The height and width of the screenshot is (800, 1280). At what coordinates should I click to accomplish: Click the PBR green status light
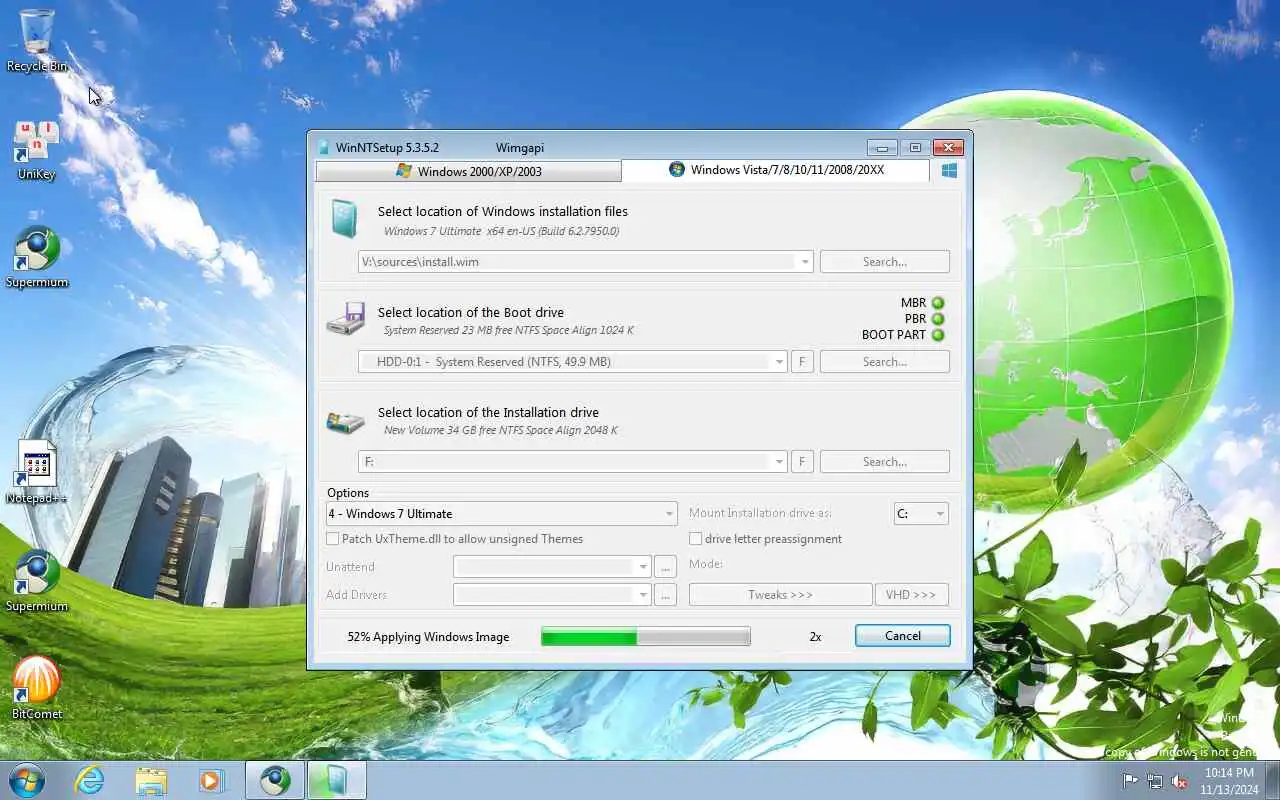(x=938, y=319)
